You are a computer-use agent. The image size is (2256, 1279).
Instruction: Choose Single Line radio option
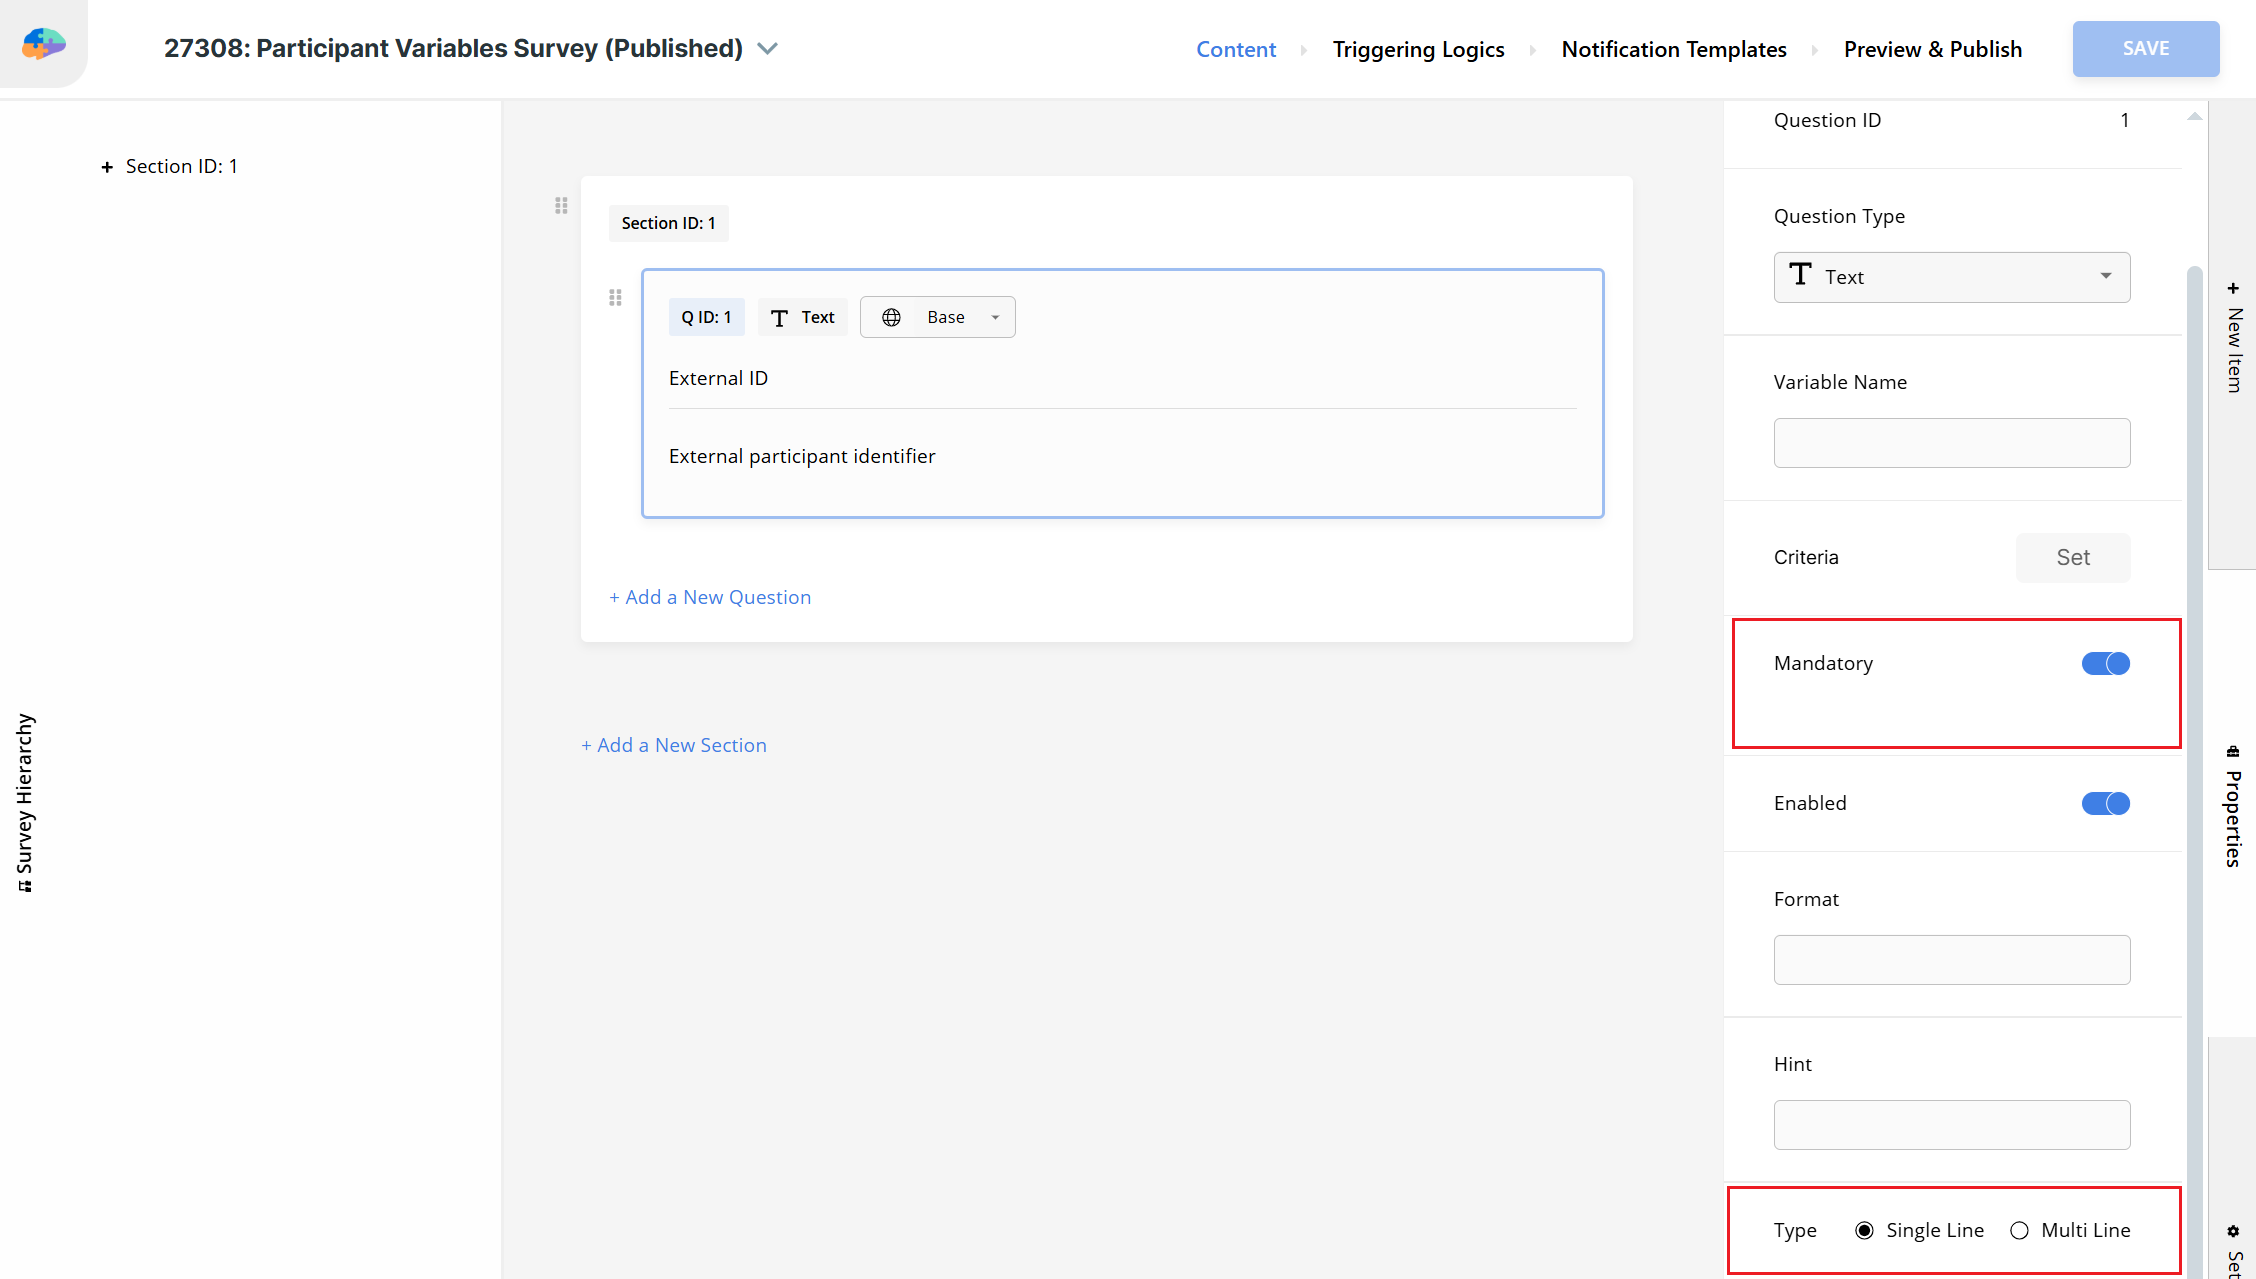pos(1864,1230)
